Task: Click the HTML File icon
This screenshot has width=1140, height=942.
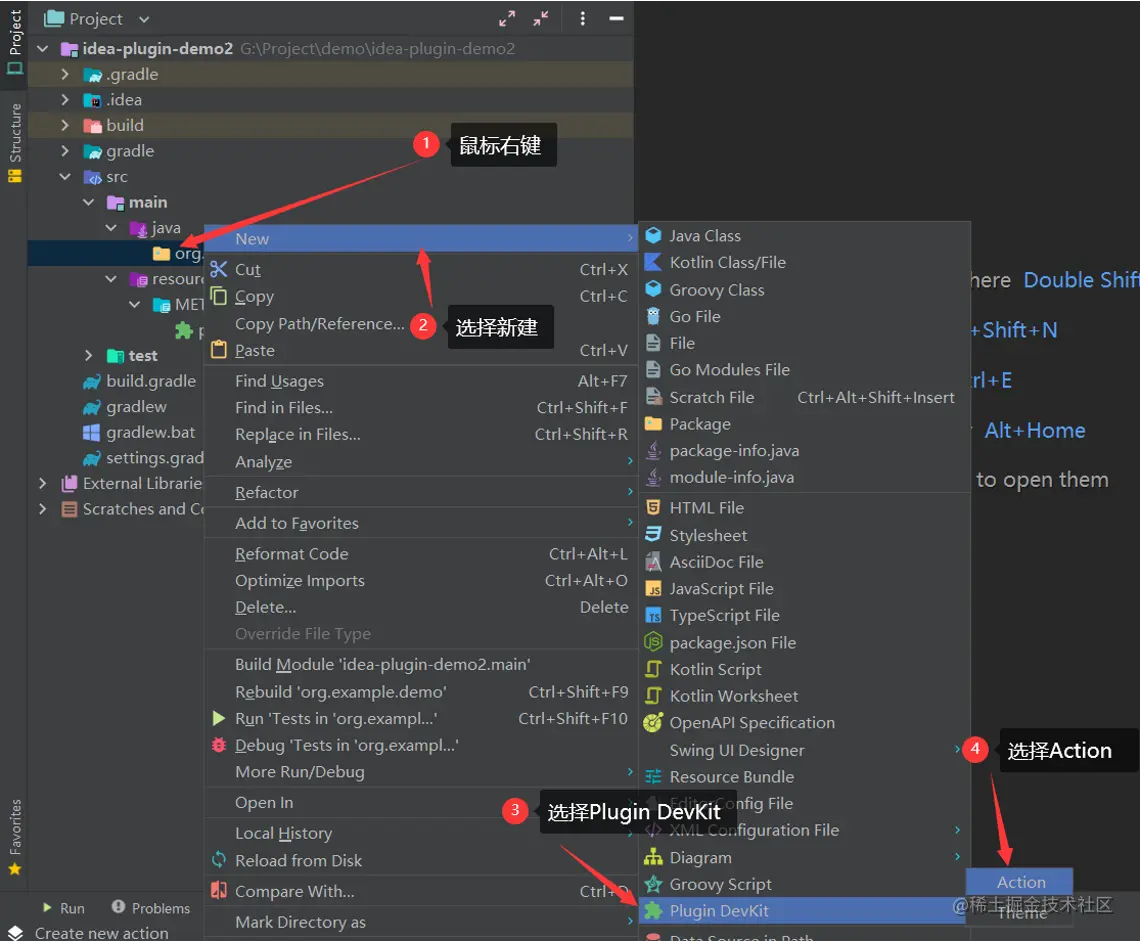Action: pos(654,507)
